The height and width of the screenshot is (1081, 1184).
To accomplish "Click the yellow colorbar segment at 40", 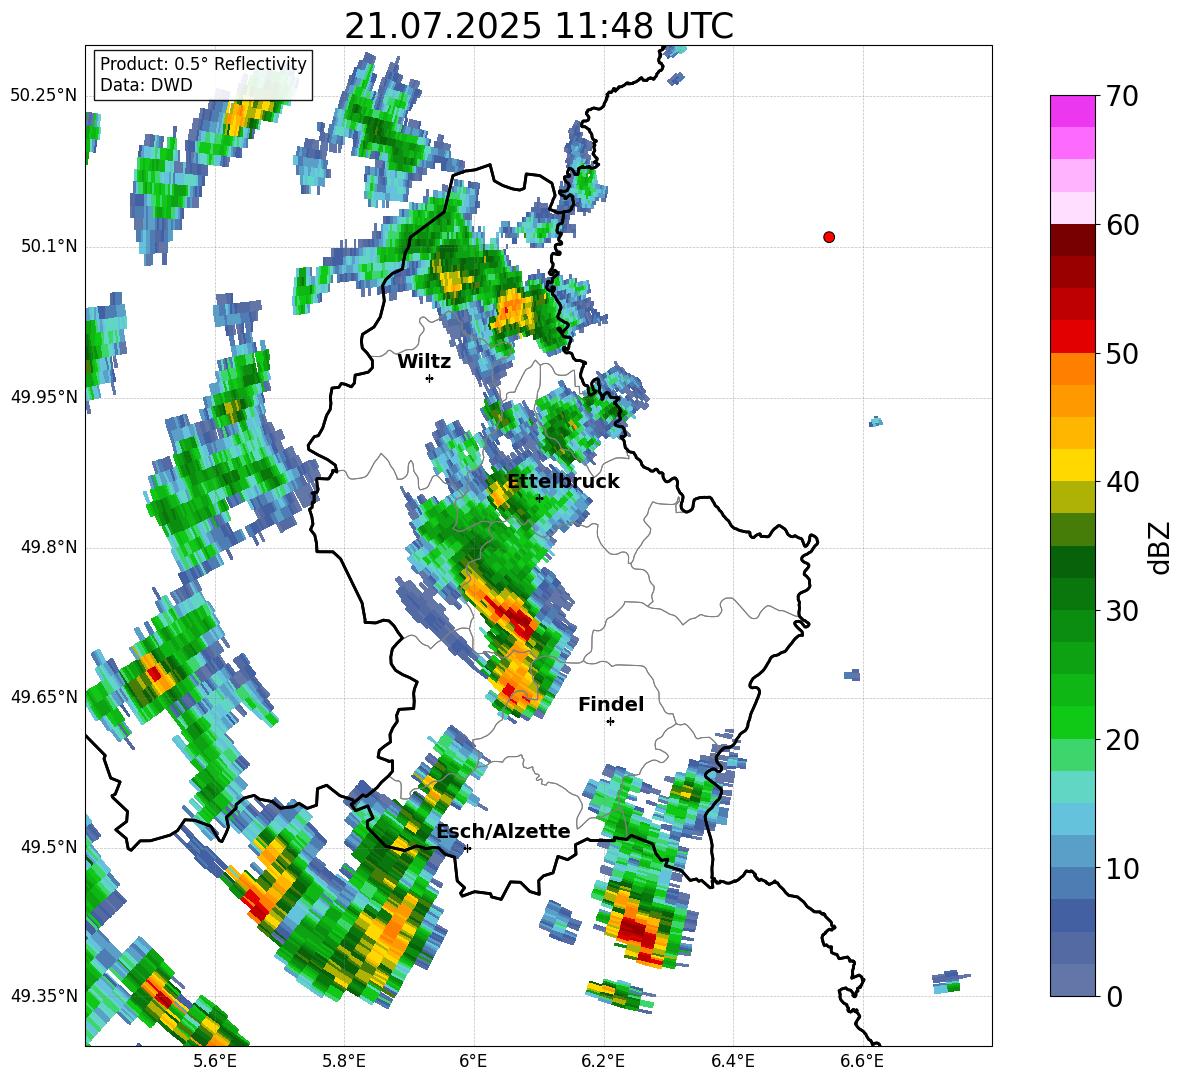I will pos(1072,465).
